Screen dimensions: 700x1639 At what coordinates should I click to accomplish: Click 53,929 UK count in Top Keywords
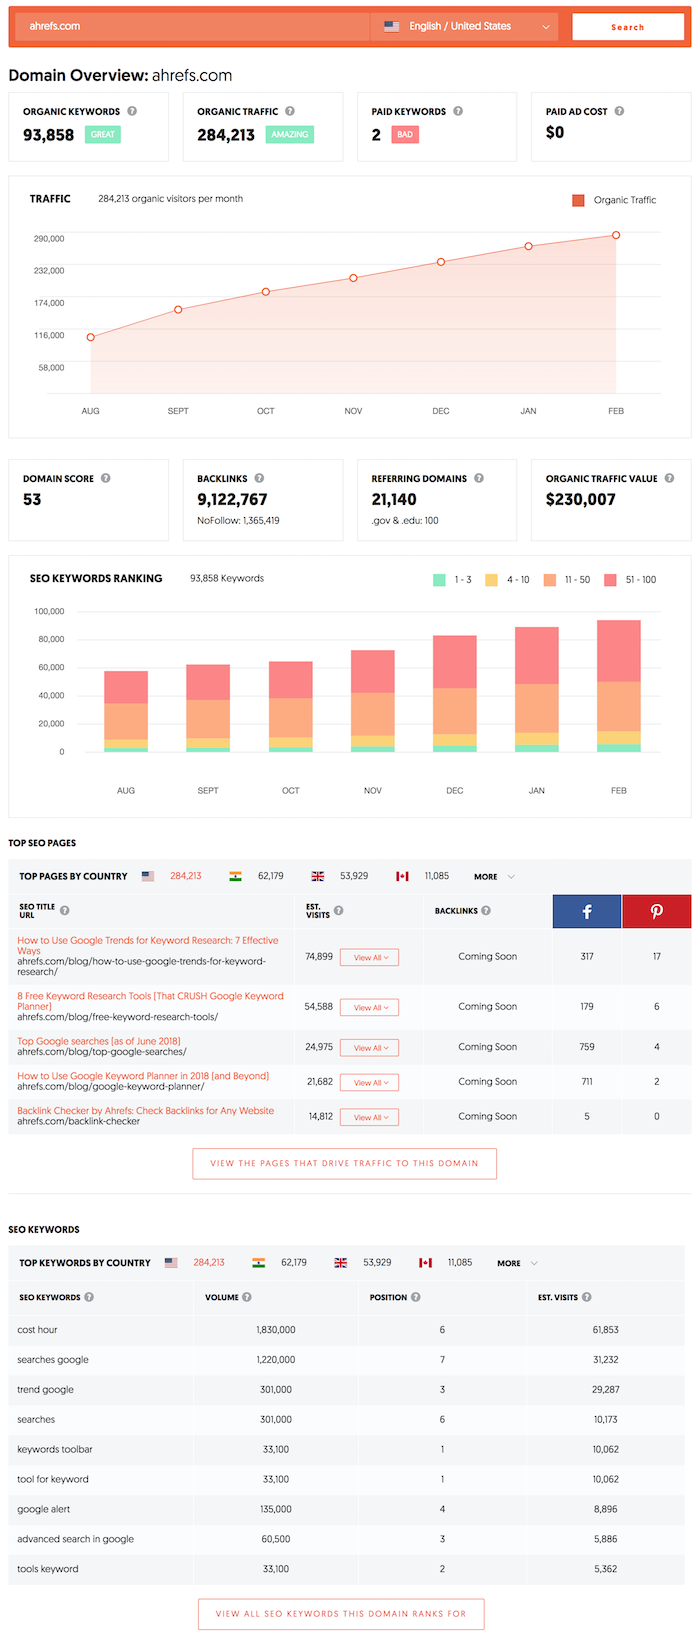377,1263
